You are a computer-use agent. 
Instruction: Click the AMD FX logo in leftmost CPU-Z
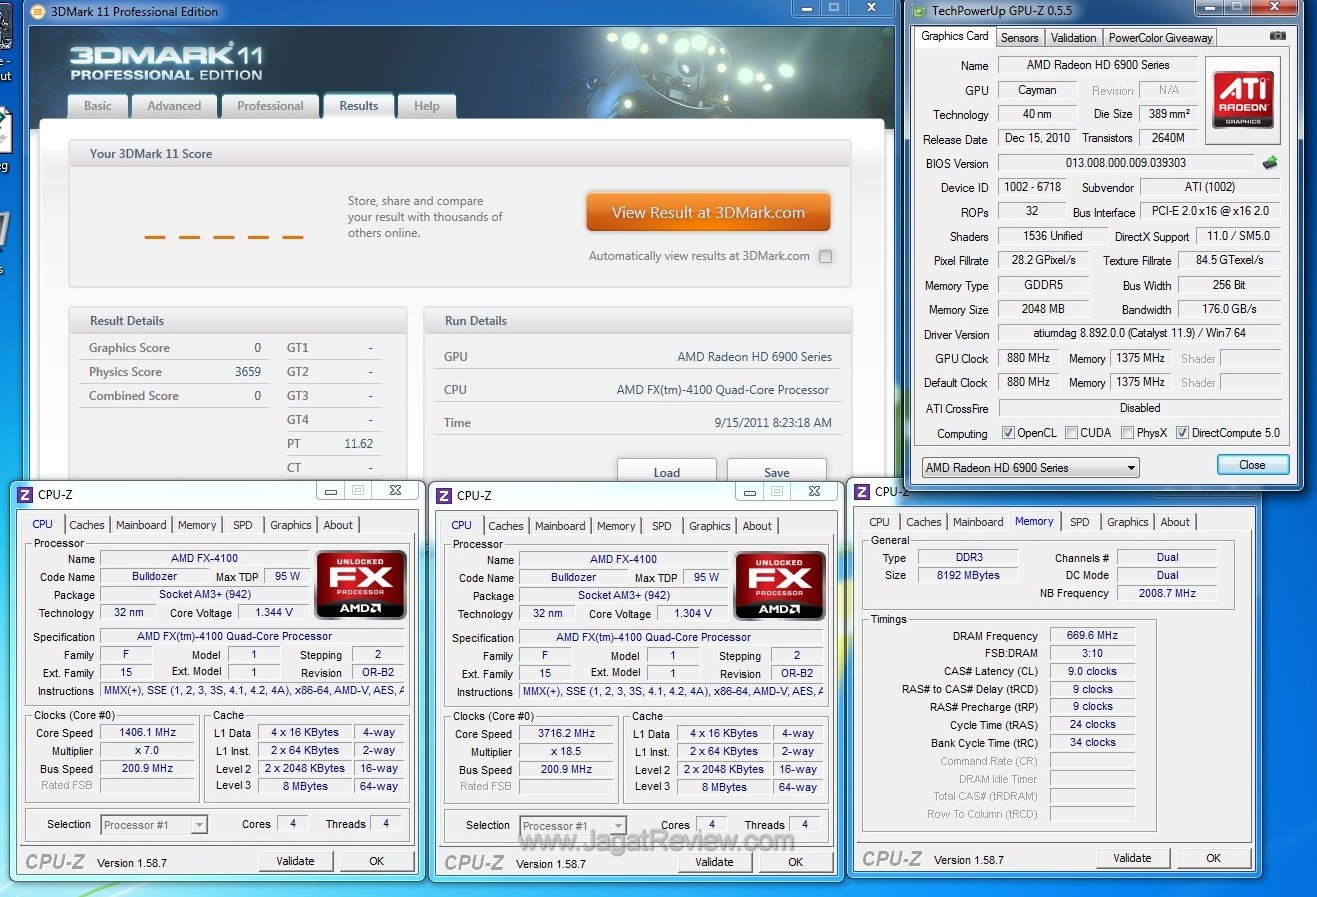(360, 584)
